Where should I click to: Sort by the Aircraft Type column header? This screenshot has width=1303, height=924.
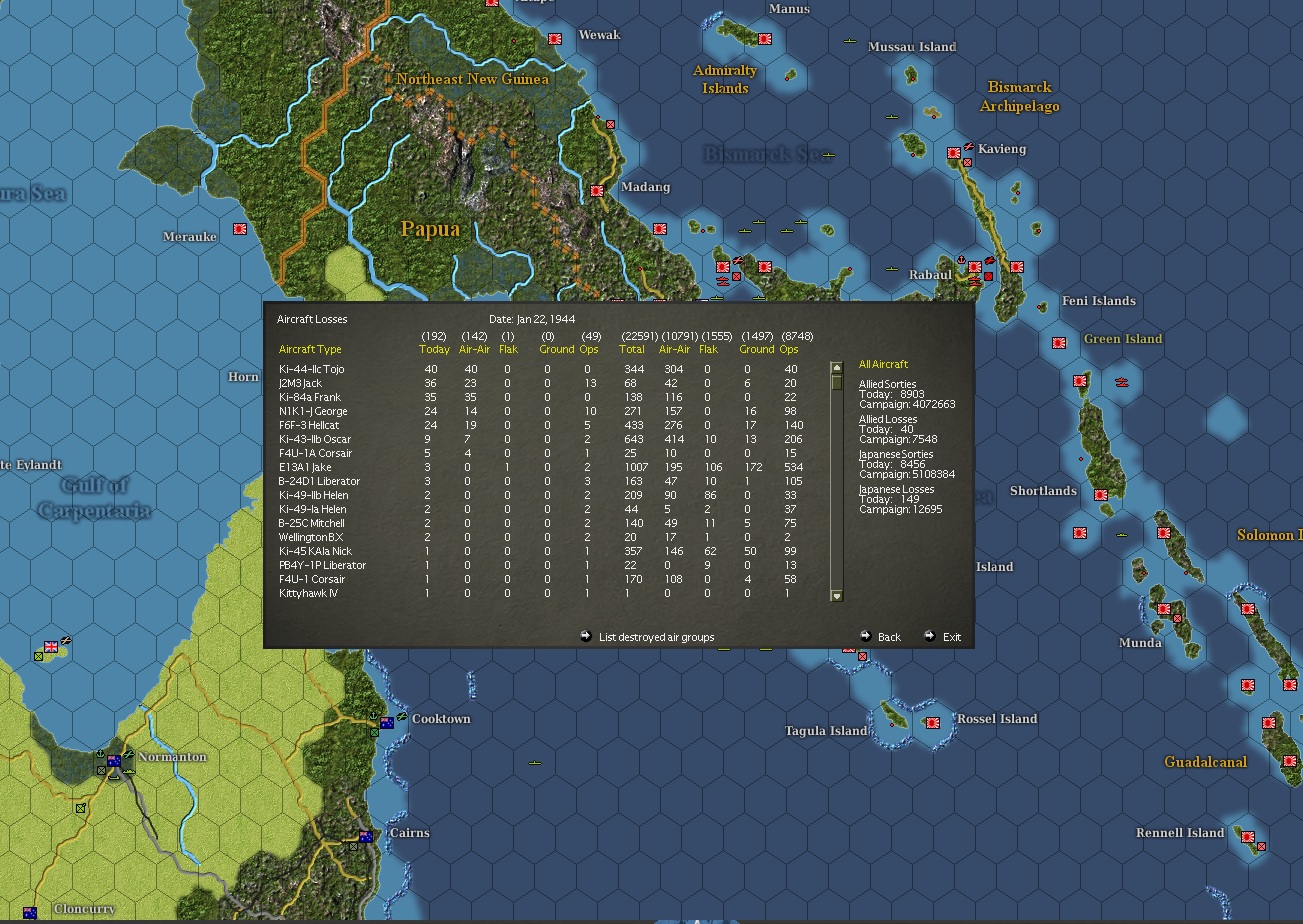[310, 349]
